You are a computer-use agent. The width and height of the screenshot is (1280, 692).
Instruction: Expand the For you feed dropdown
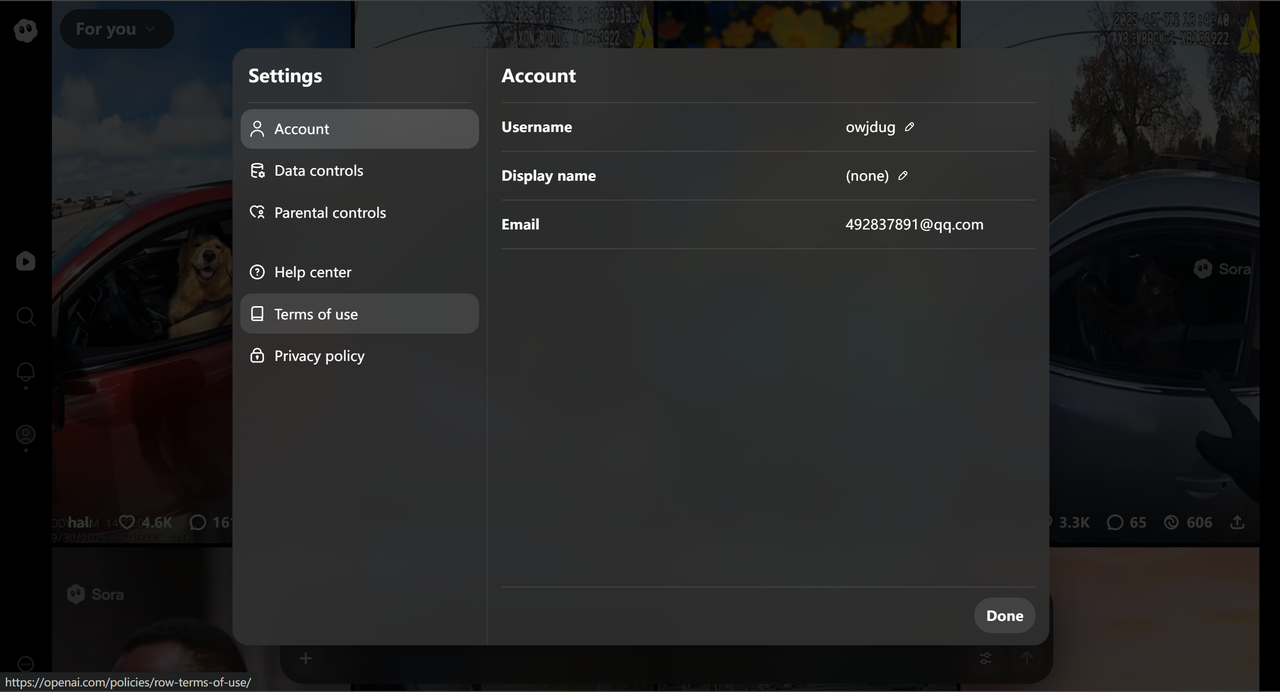pos(116,29)
